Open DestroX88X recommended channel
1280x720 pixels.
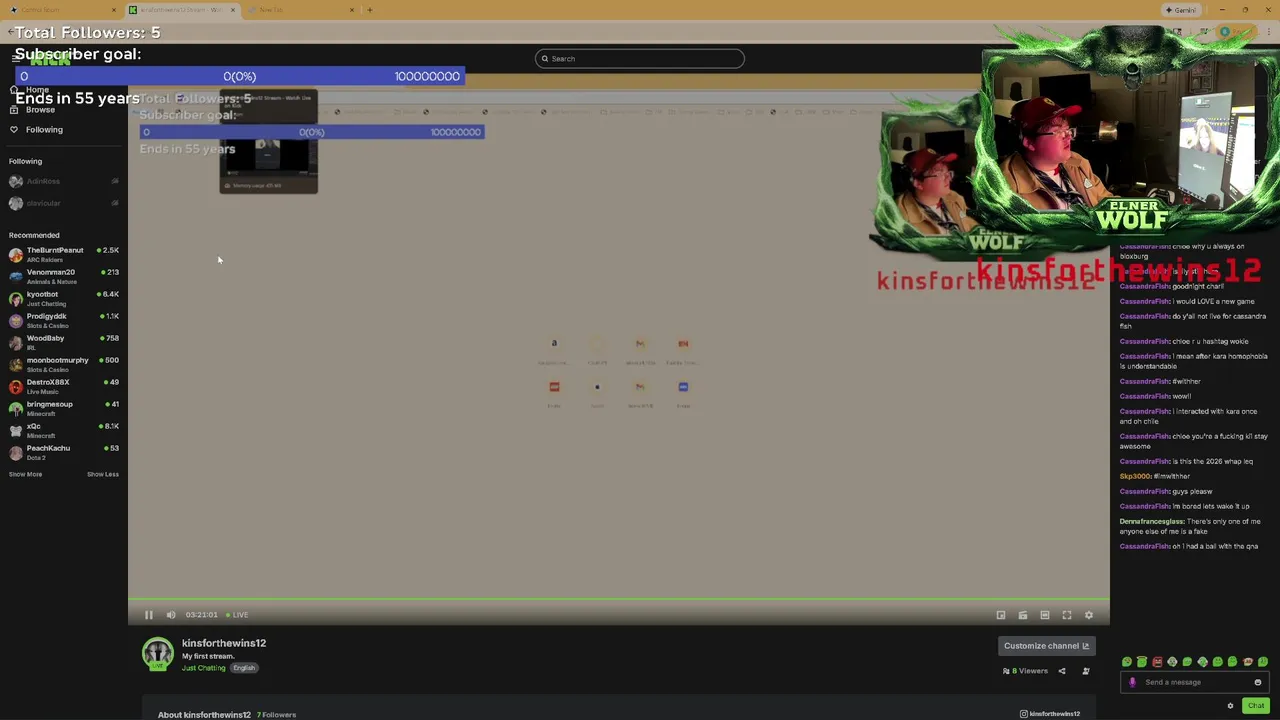tap(64, 386)
